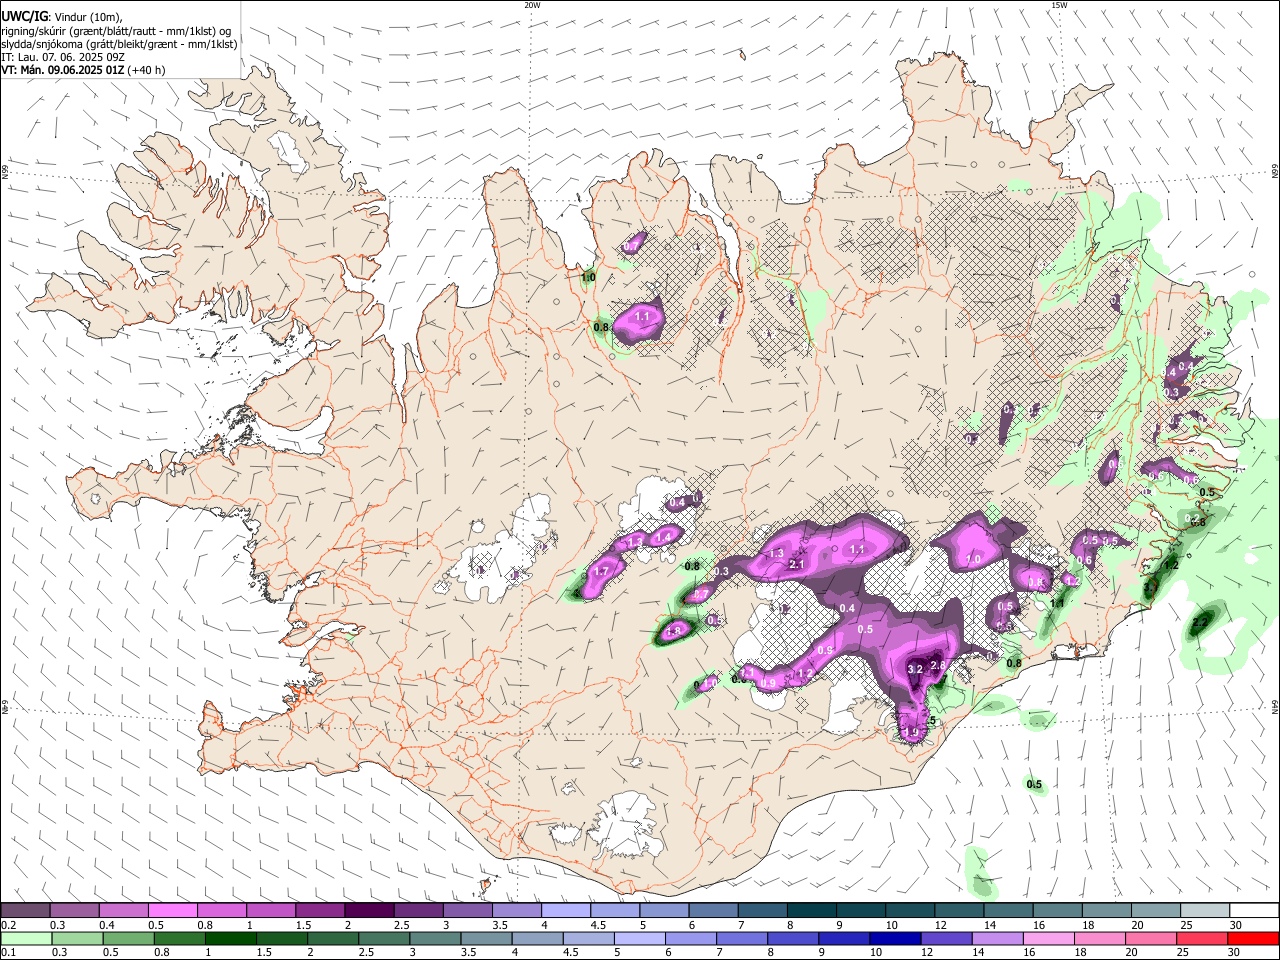Click the 15W longitude label
Viewport: 1280px width, 960px height.
[x=1058, y=5]
